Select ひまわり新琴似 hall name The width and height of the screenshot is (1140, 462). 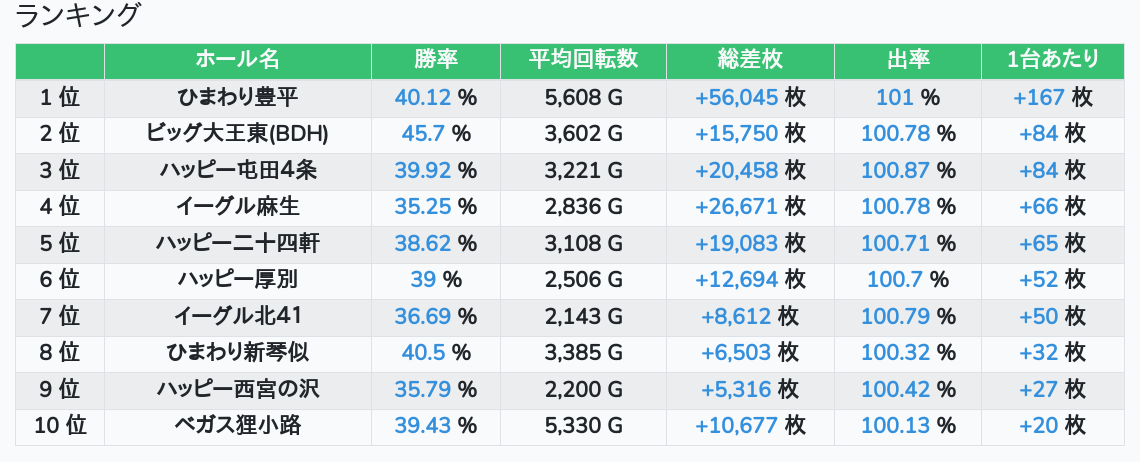(237, 353)
